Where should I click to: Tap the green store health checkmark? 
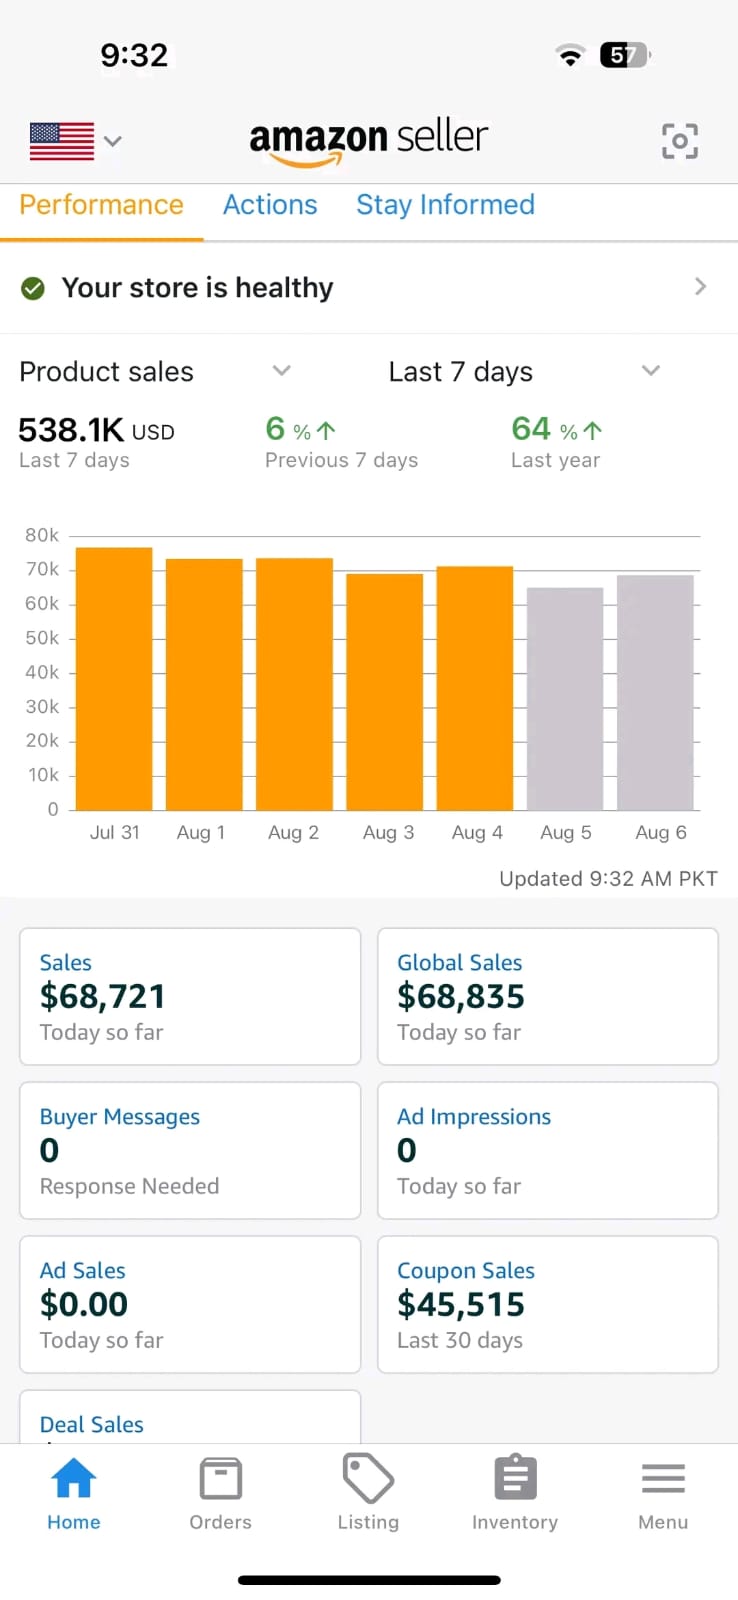33,289
